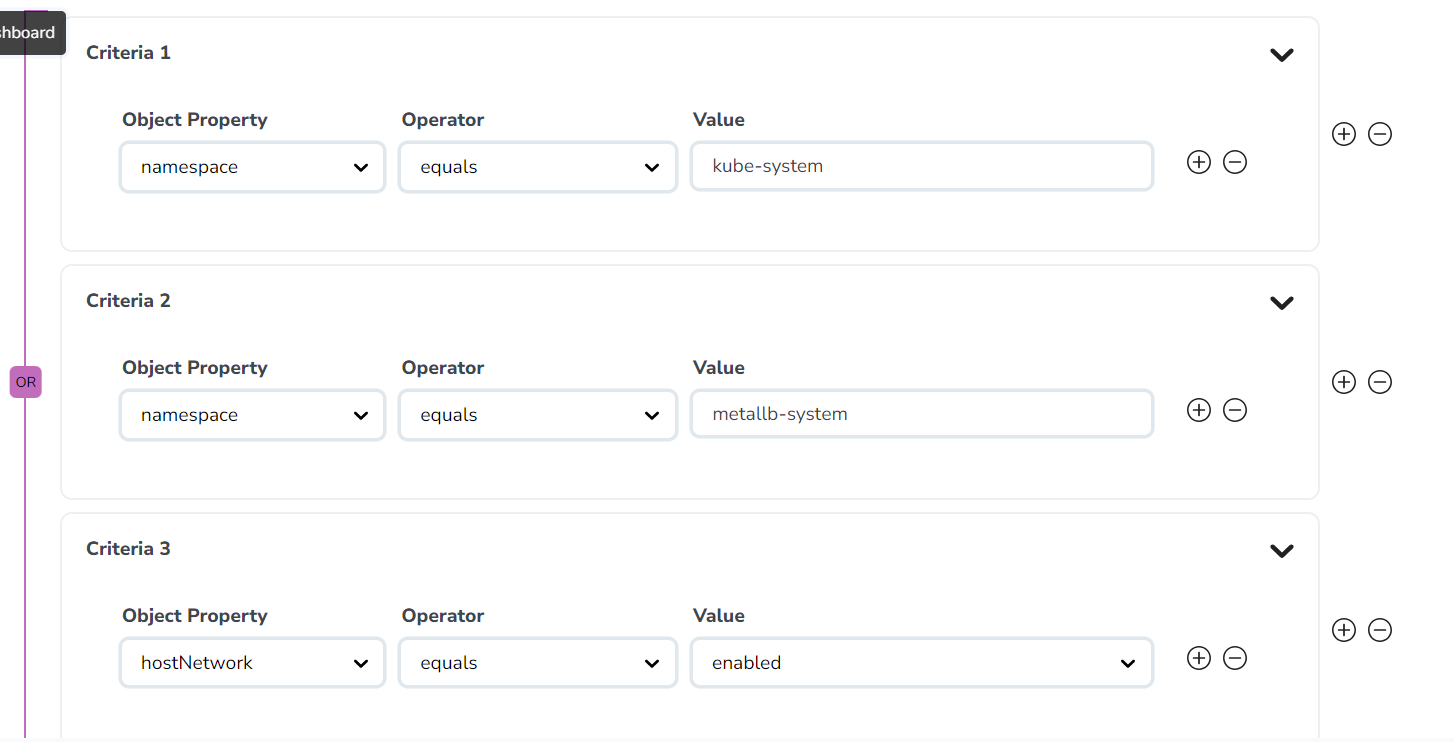Toggle the OR logic operator badge

[x=26, y=382]
